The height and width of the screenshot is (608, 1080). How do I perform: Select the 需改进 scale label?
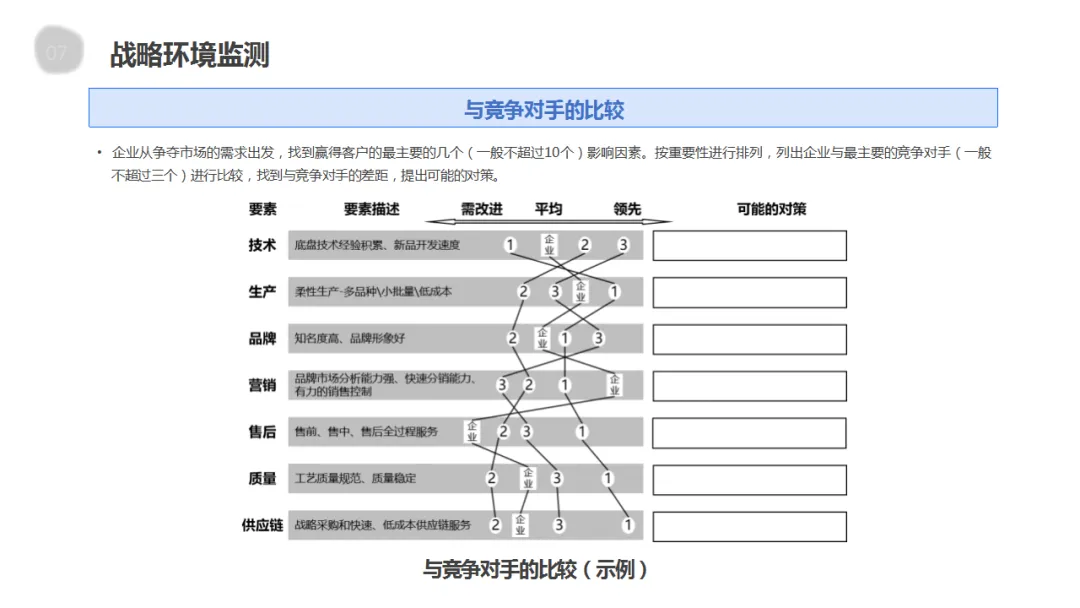[x=481, y=209]
